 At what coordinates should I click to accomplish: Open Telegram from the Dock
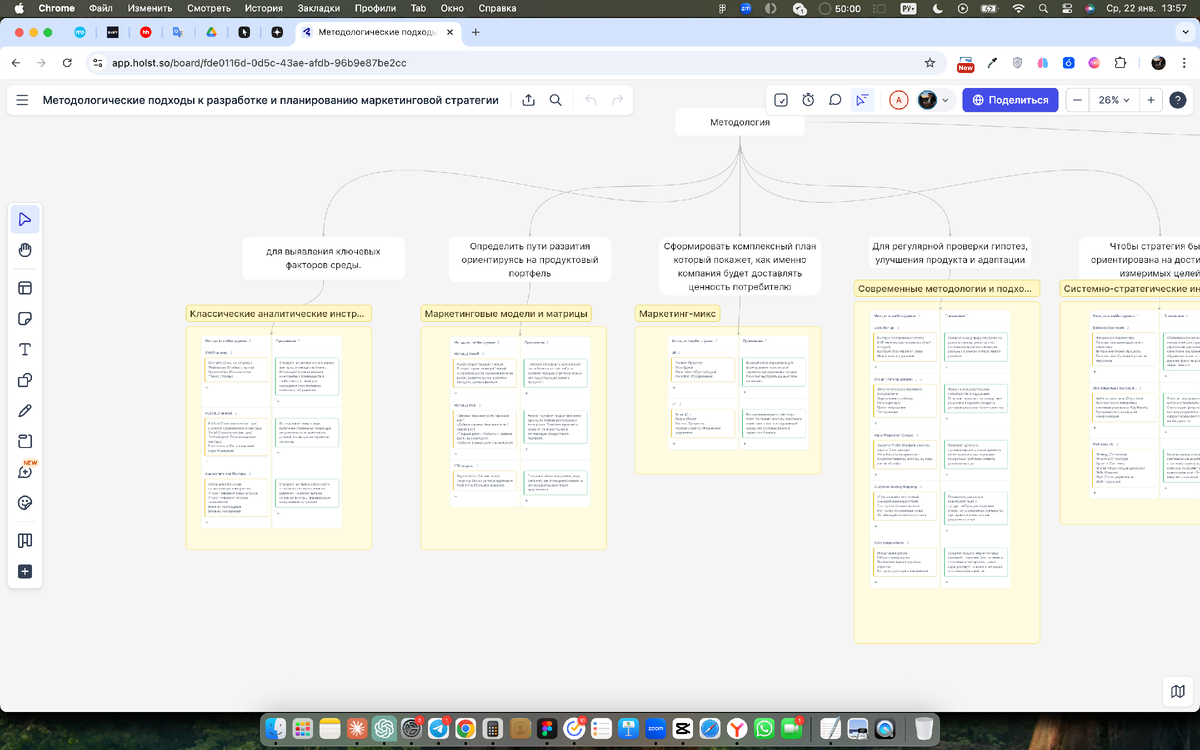(437, 728)
